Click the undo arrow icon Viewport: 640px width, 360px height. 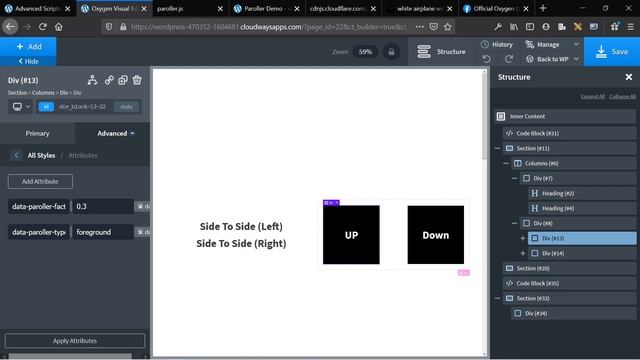pyautogui.click(x=486, y=59)
